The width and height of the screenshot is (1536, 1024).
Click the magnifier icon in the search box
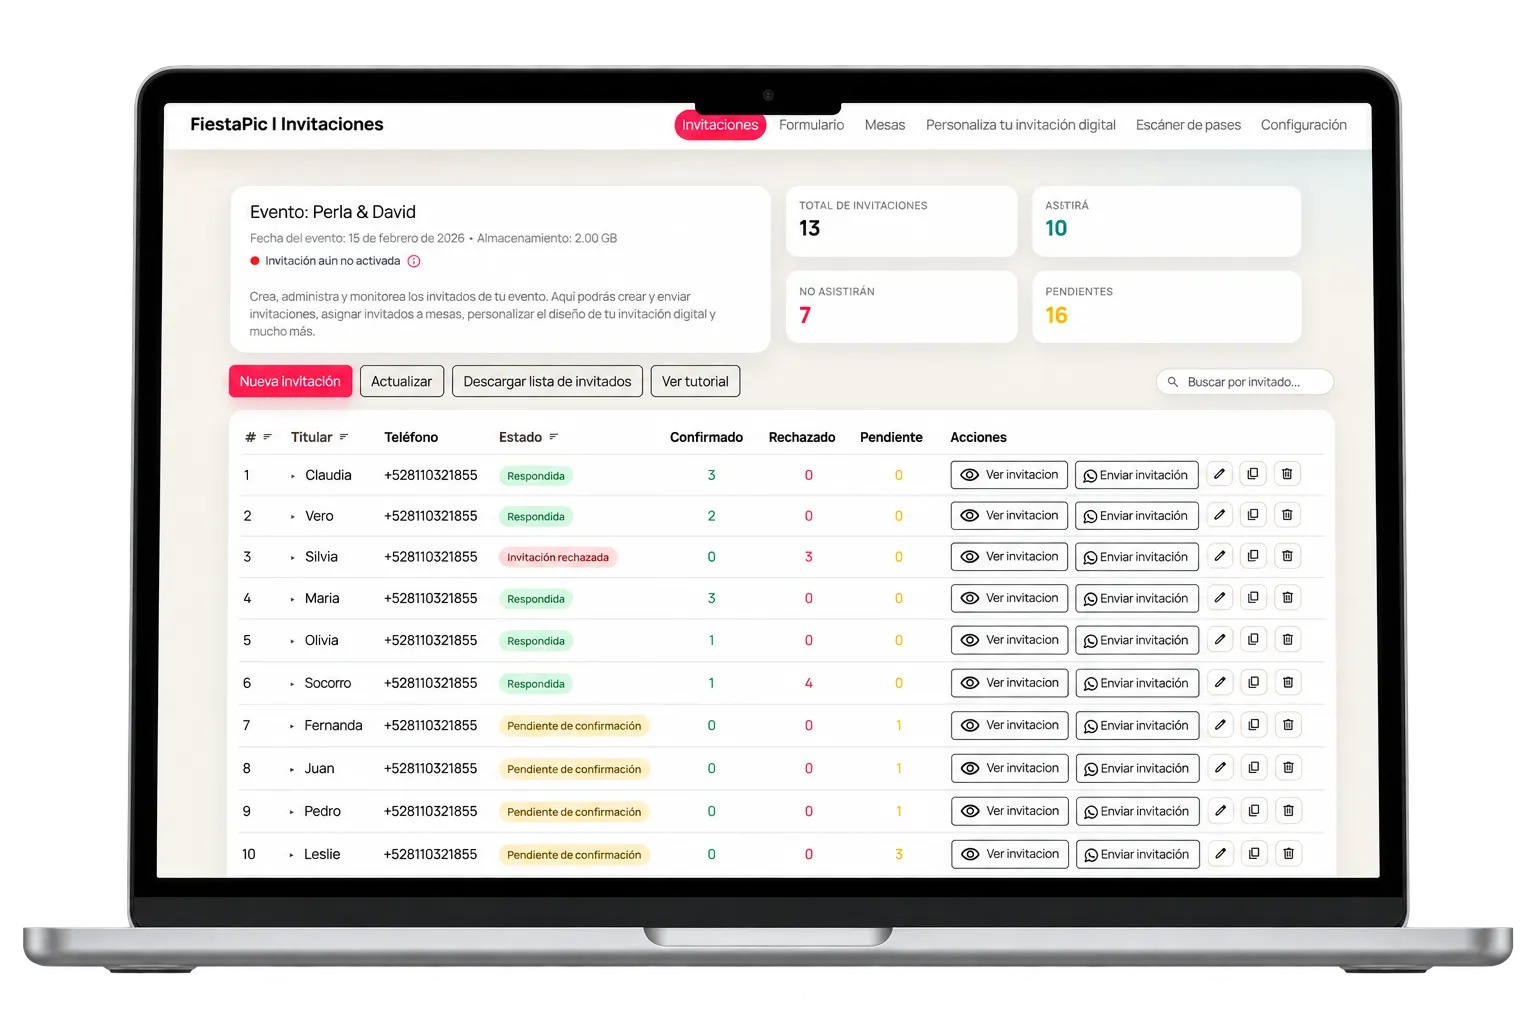tap(1173, 382)
